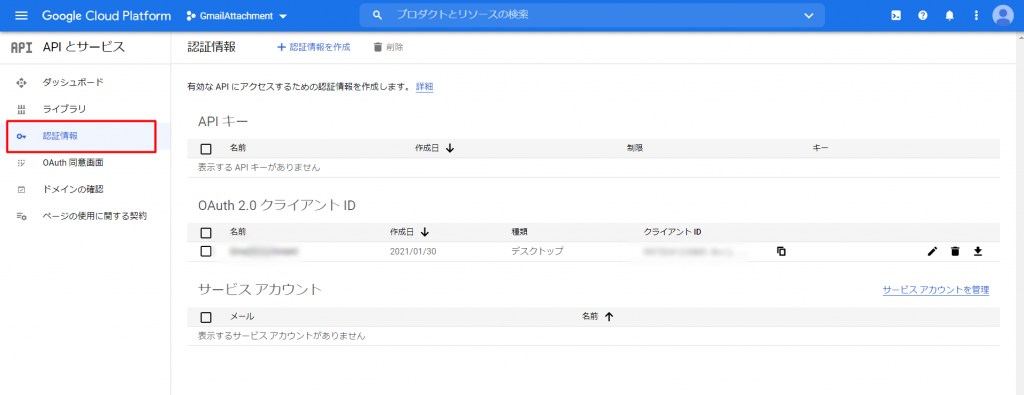The image size is (1024, 395).
Task: Open ダッシュボード in sidebar
Action: tap(73, 82)
